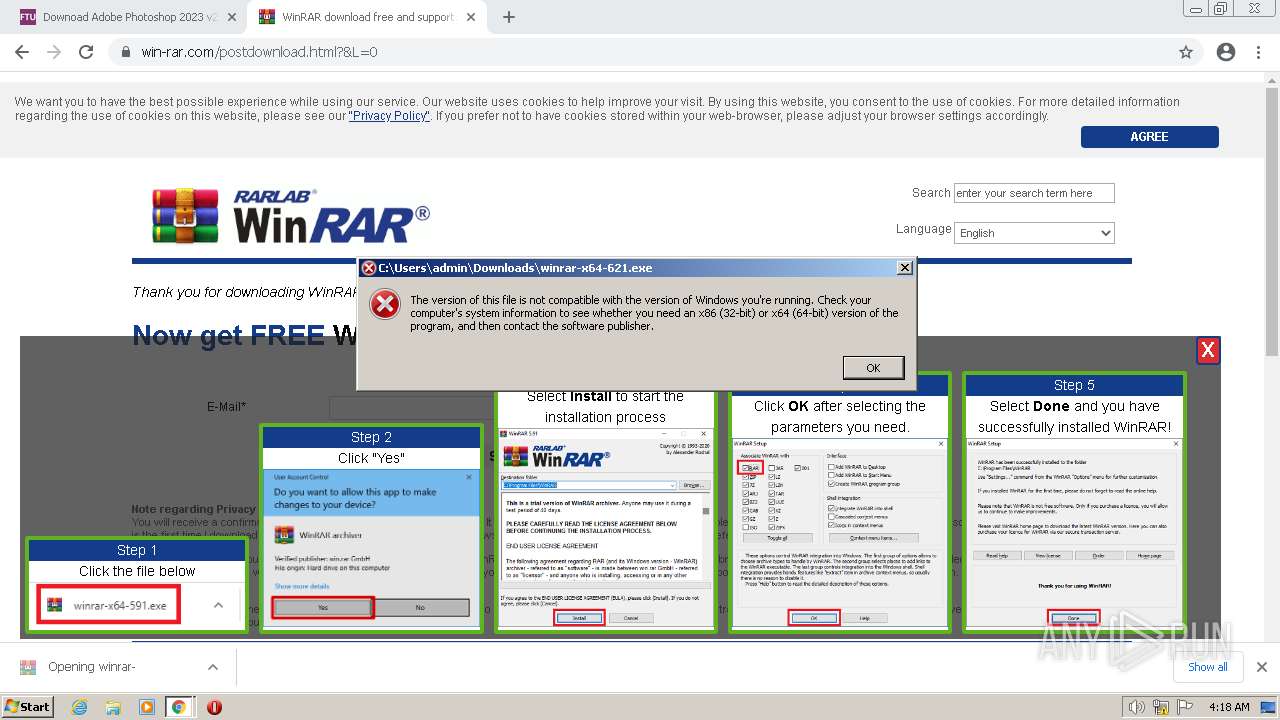
Task: Show all downloads
Action: tap(1207, 667)
